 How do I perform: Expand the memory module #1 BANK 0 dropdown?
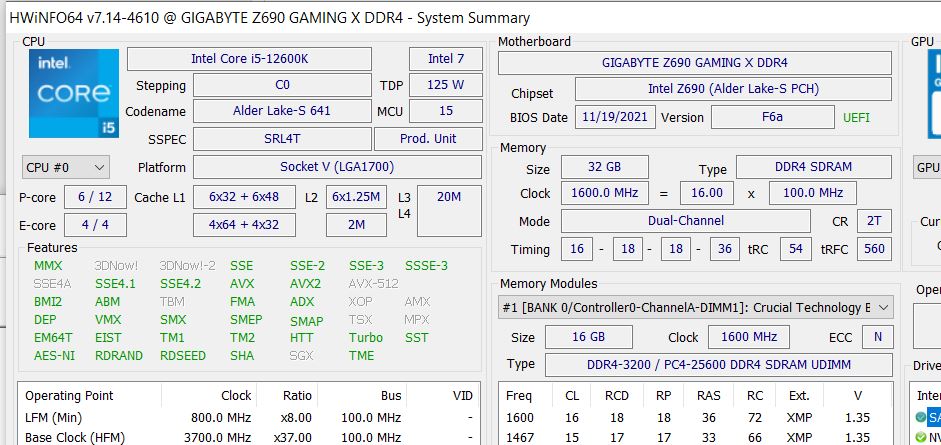[696, 308]
